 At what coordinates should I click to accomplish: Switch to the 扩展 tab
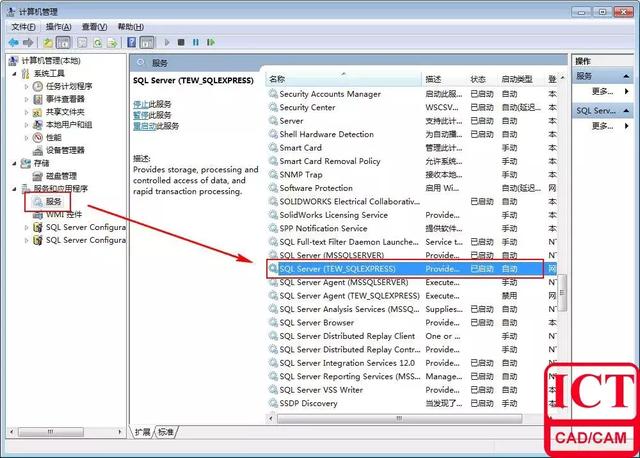[143, 432]
